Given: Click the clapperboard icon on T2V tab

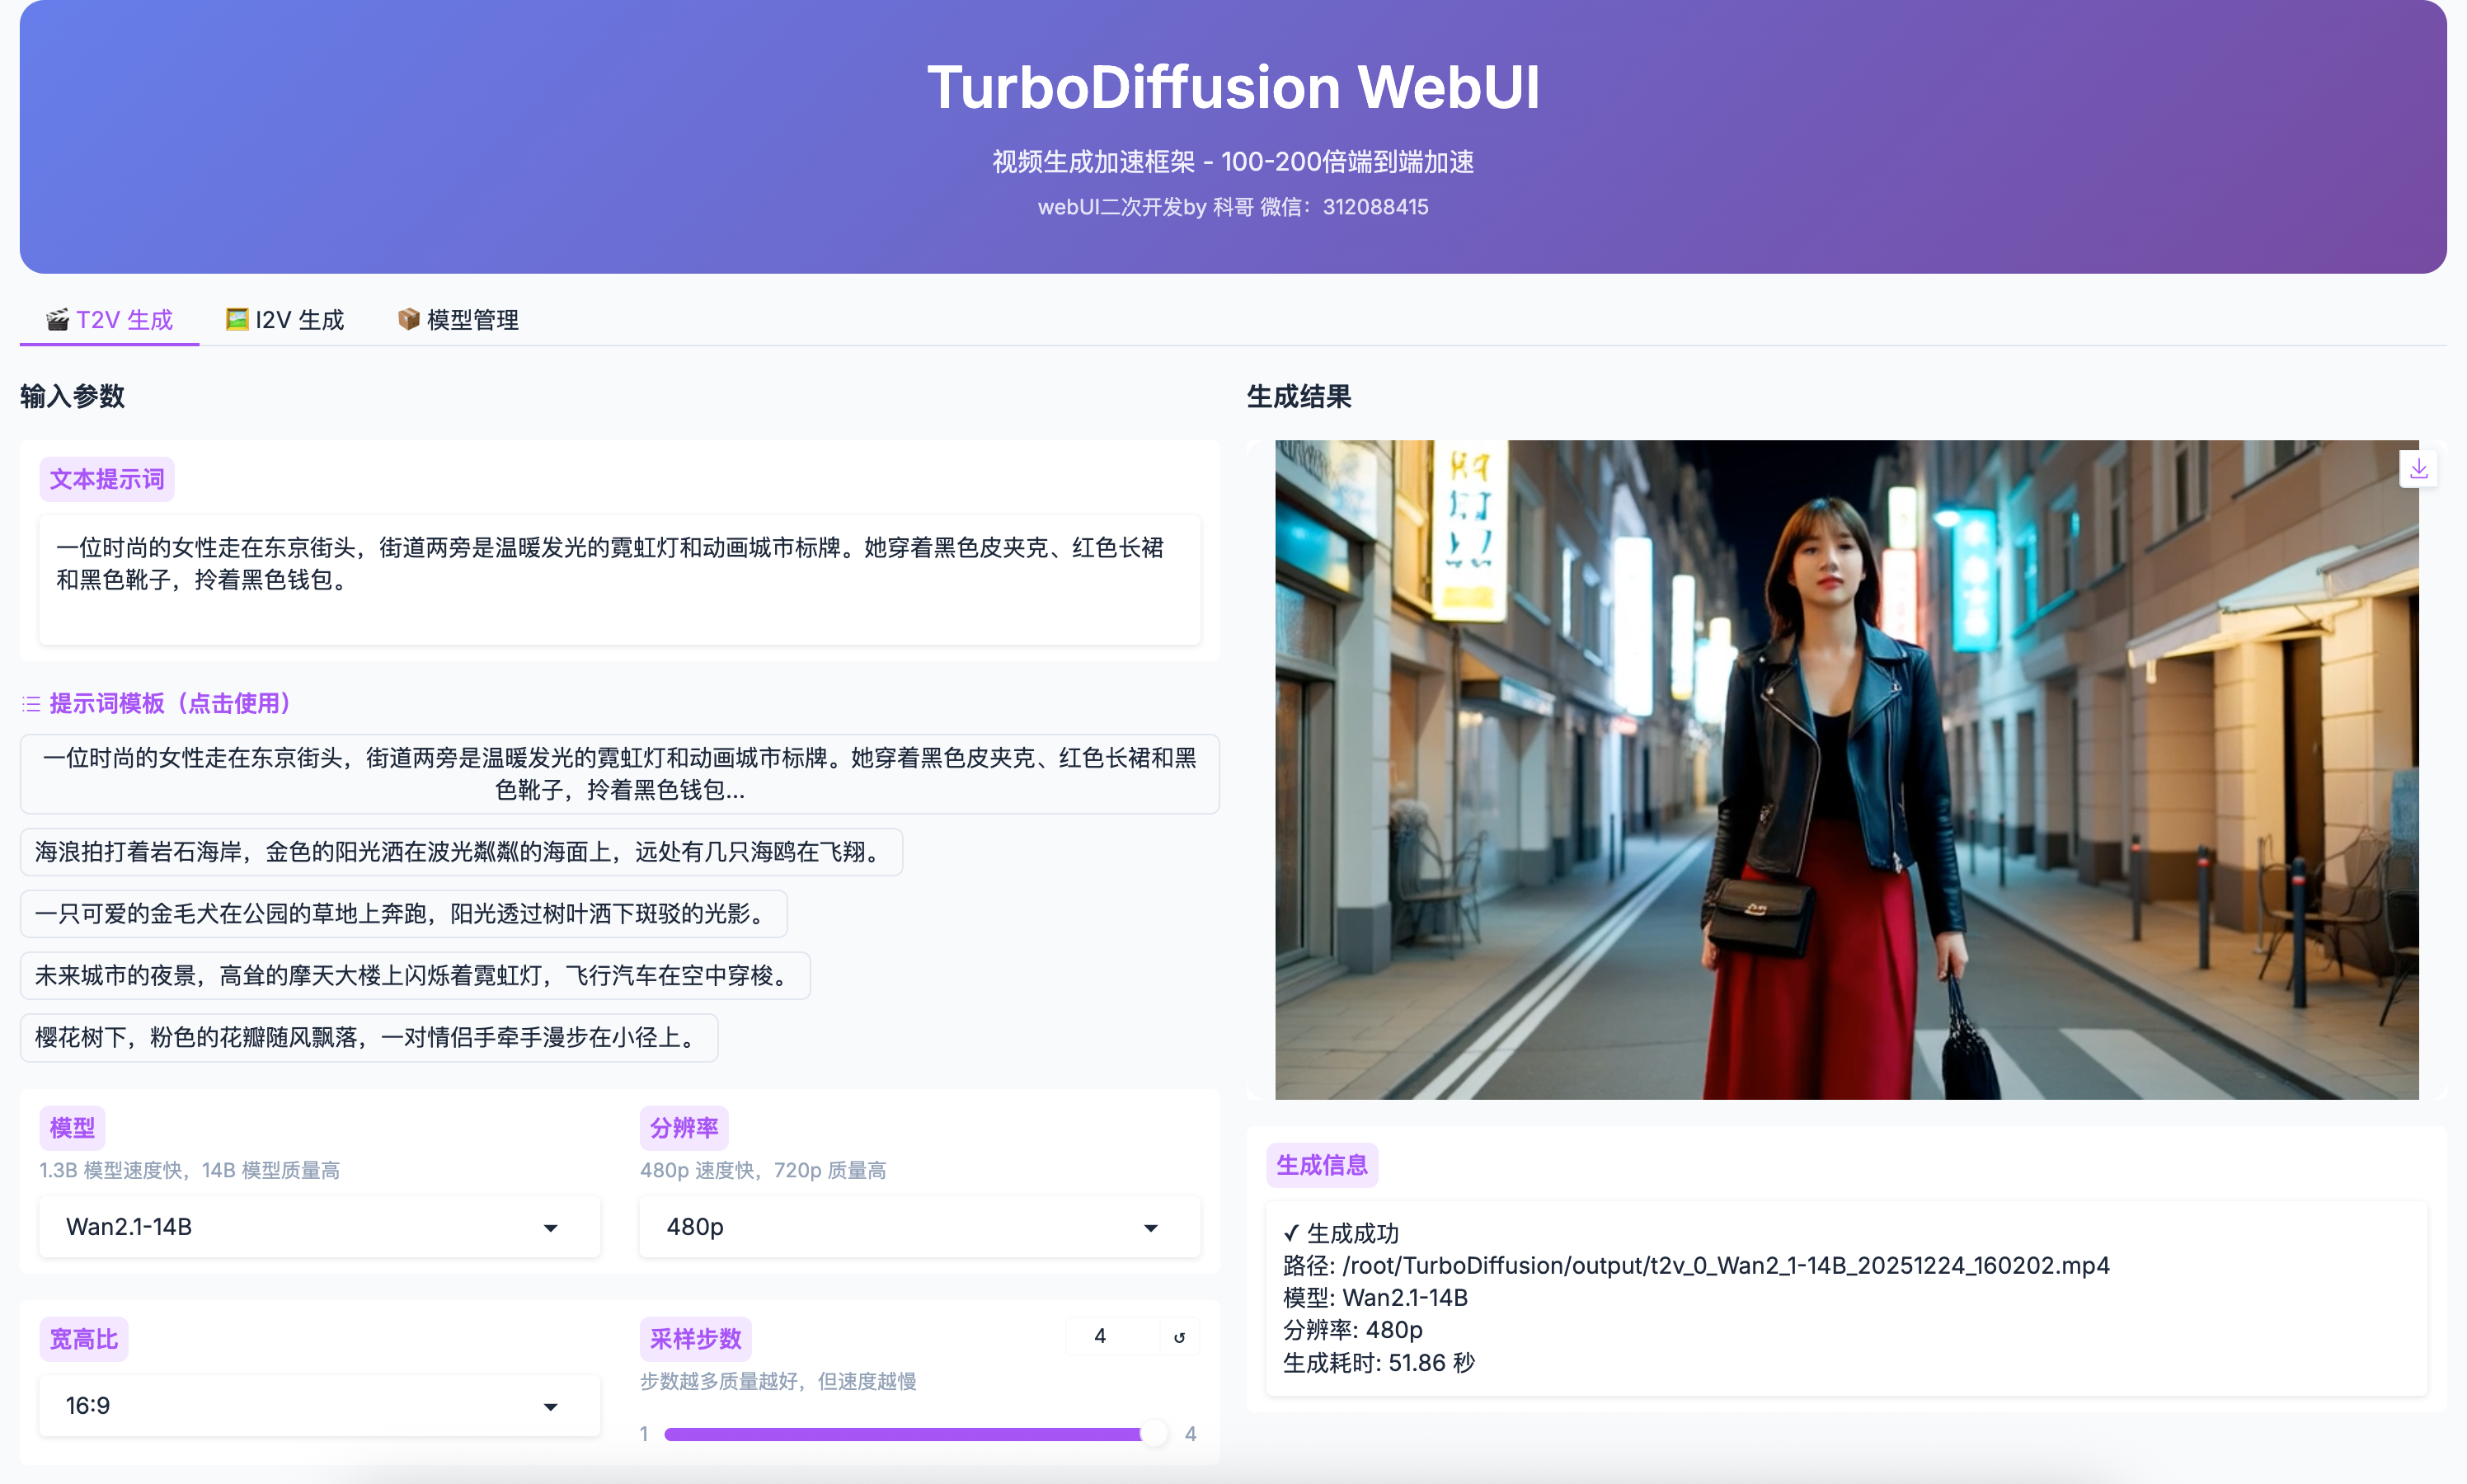Looking at the screenshot, I should (x=58, y=319).
